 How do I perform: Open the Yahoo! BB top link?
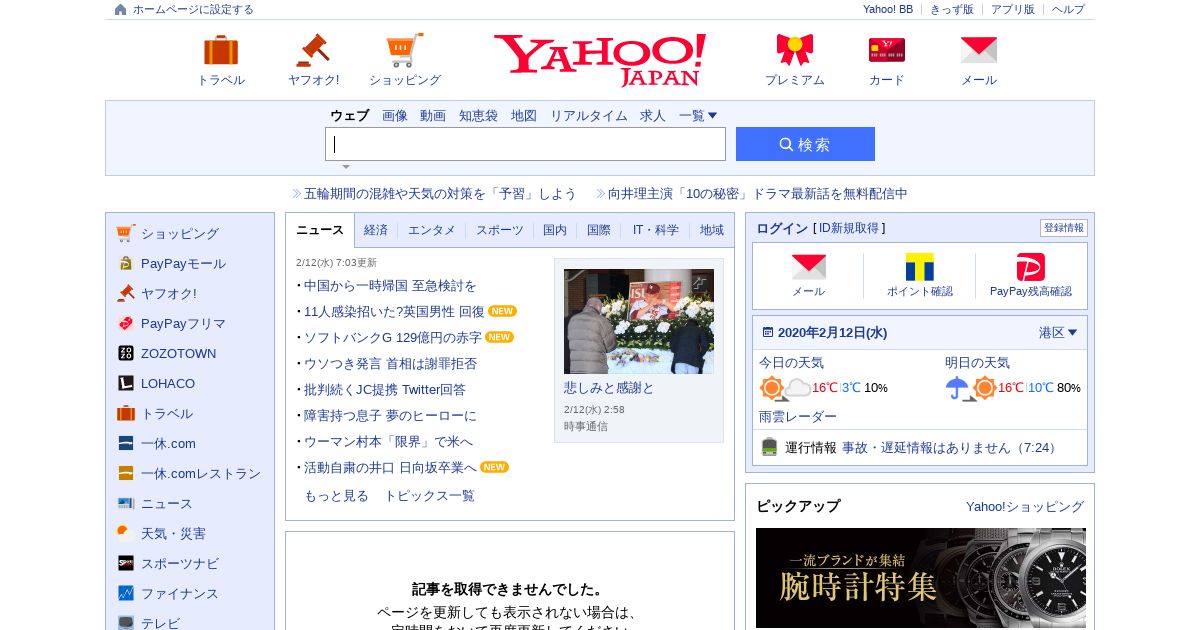click(x=888, y=9)
